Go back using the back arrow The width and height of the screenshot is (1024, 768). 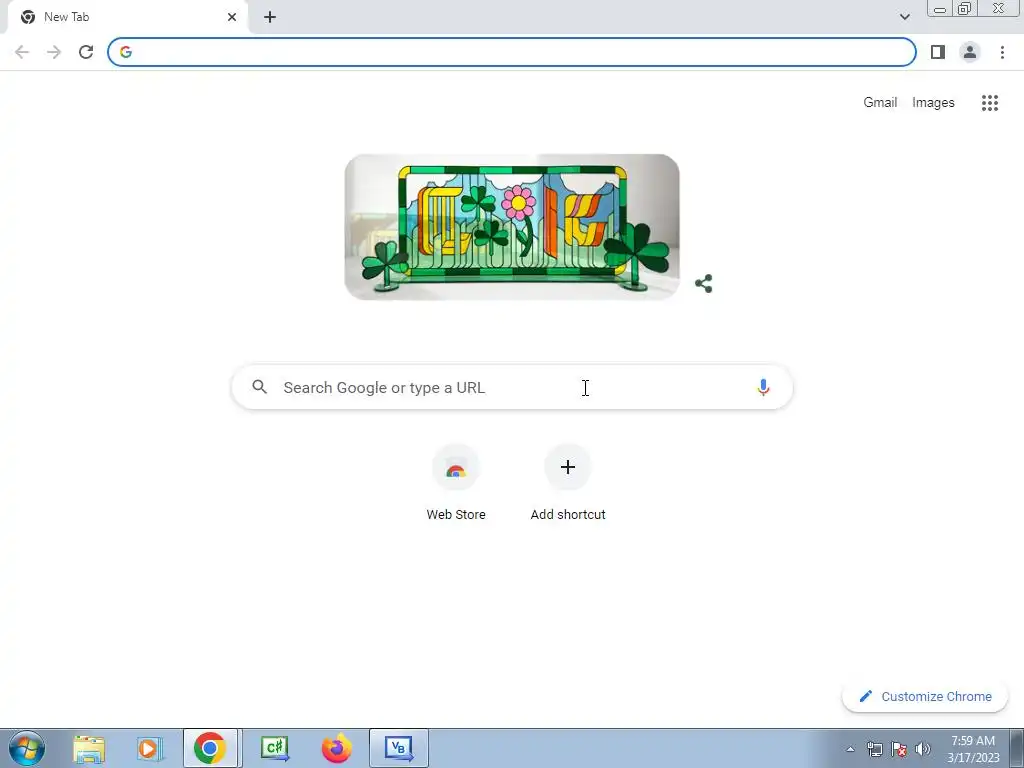pos(22,52)
